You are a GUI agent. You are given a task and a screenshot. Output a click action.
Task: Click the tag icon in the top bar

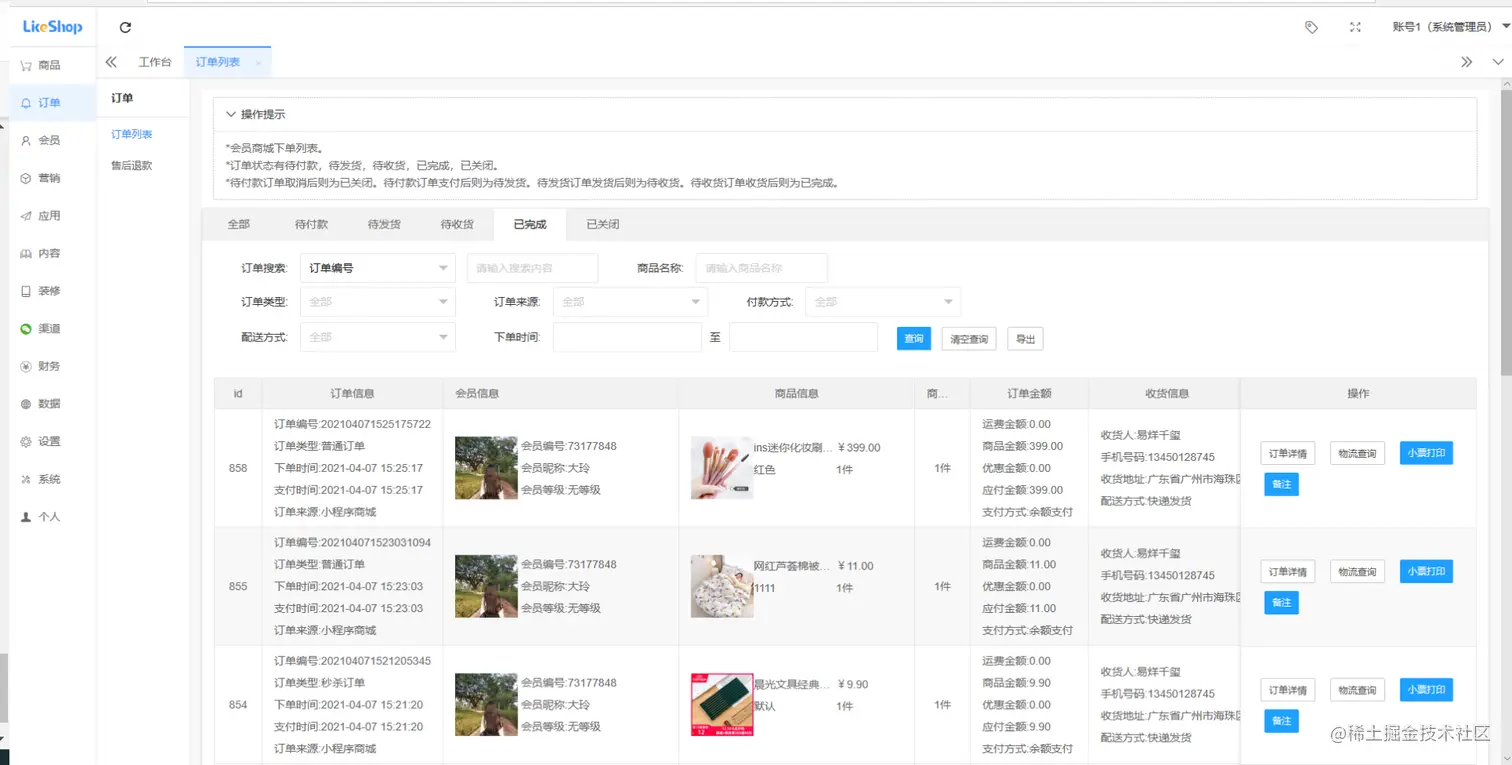click(x=1311, y=27)
